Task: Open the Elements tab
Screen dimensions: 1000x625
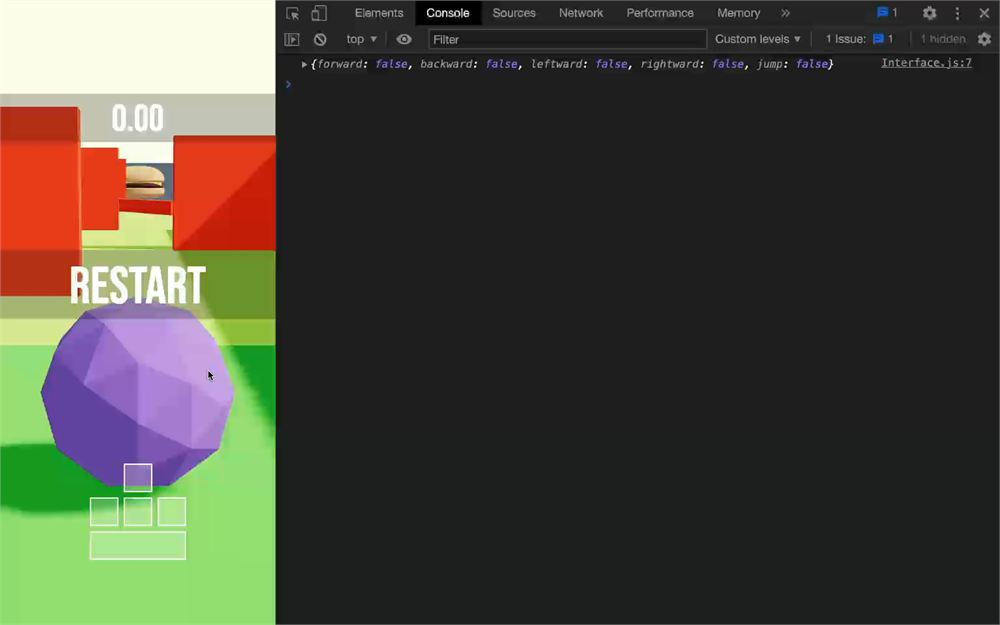Action: click(379, 13)
